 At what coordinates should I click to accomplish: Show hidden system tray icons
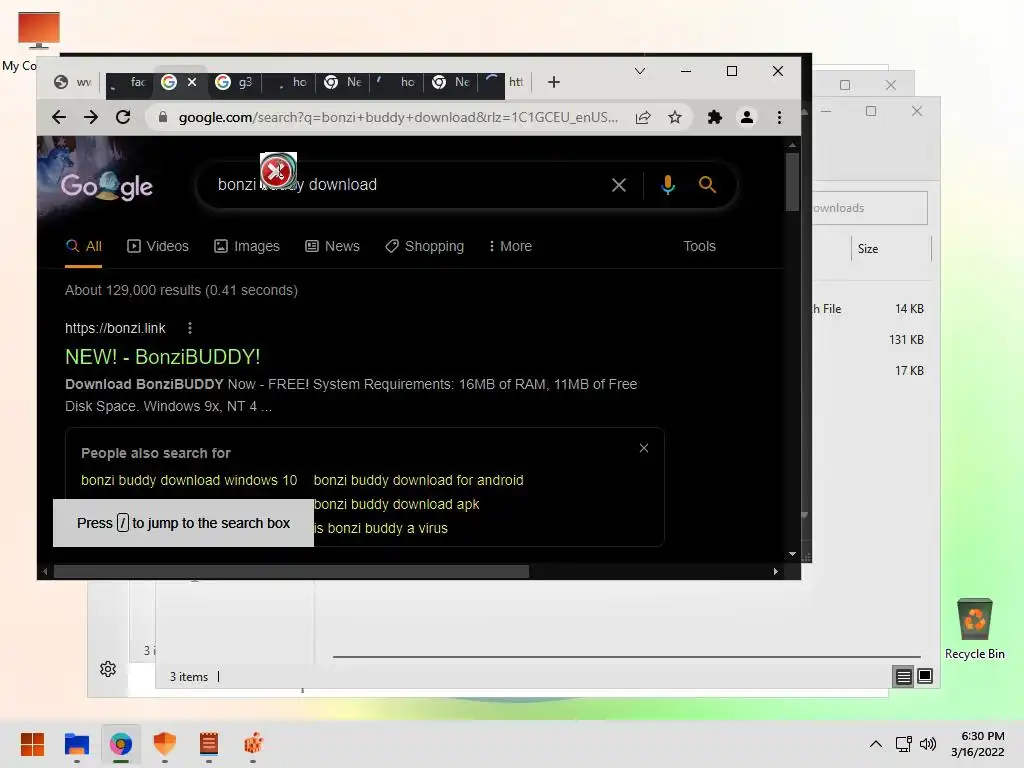pyautogui.click(x=876, y=744)
